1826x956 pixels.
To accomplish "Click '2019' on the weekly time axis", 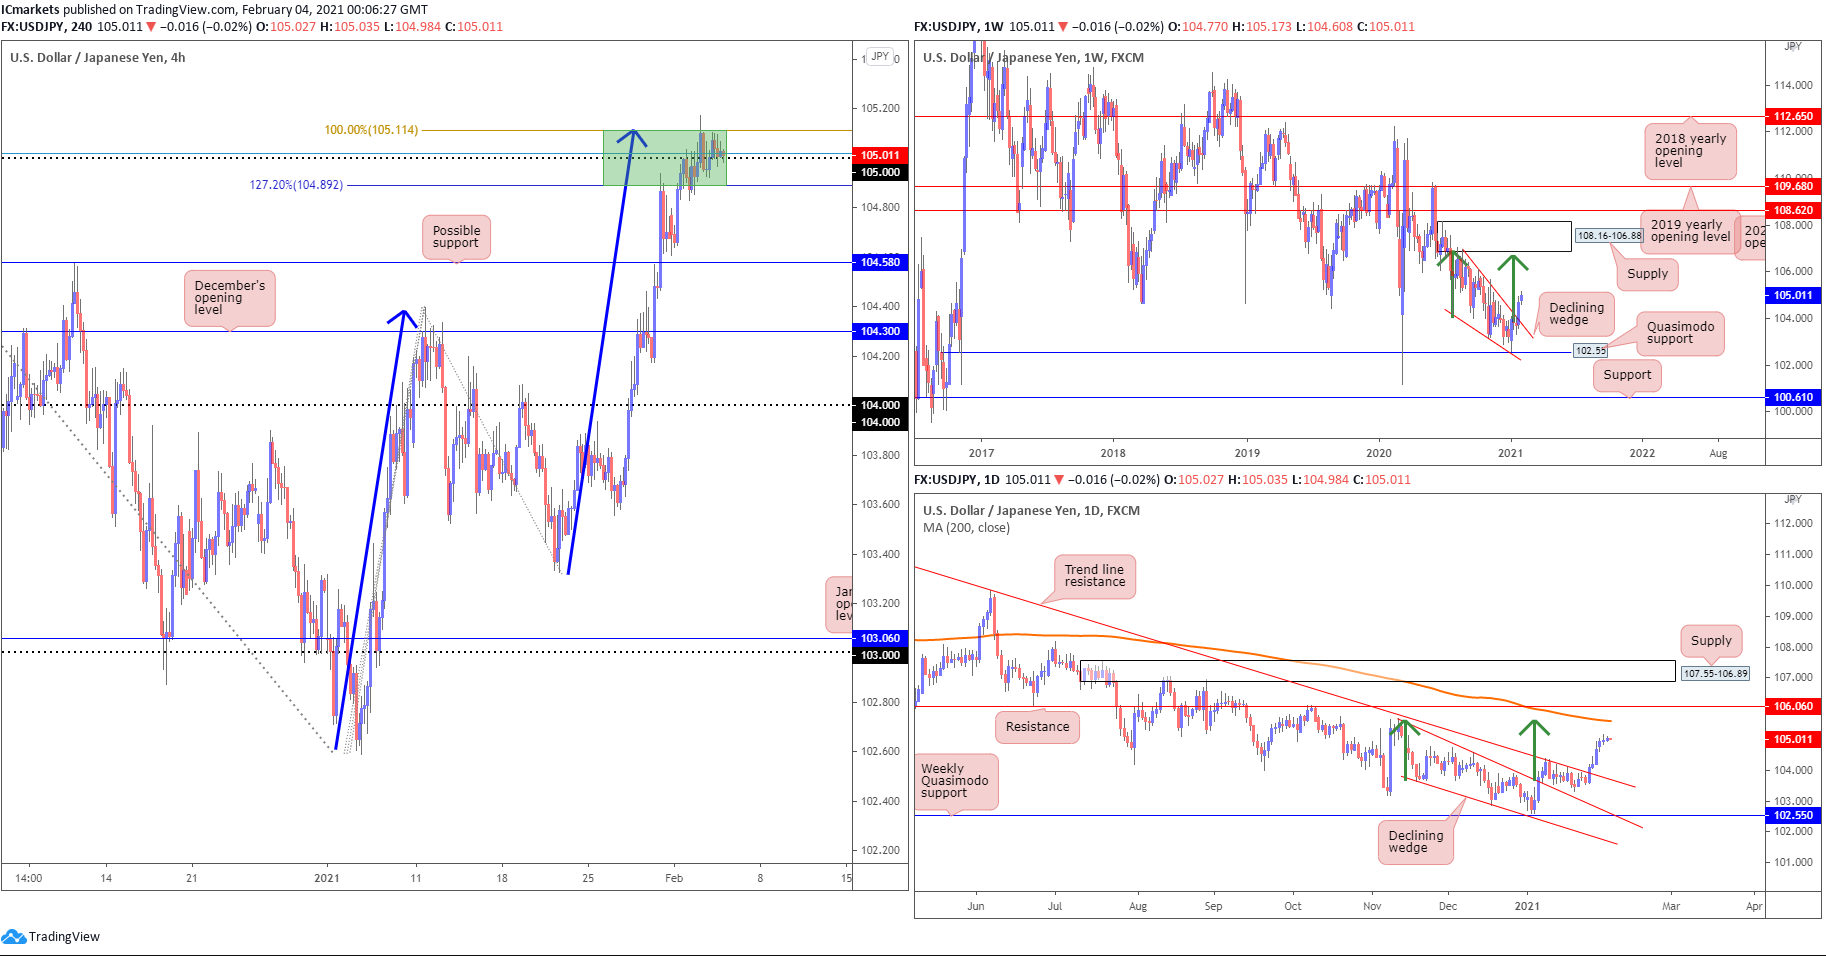I will click(1247, 453).
